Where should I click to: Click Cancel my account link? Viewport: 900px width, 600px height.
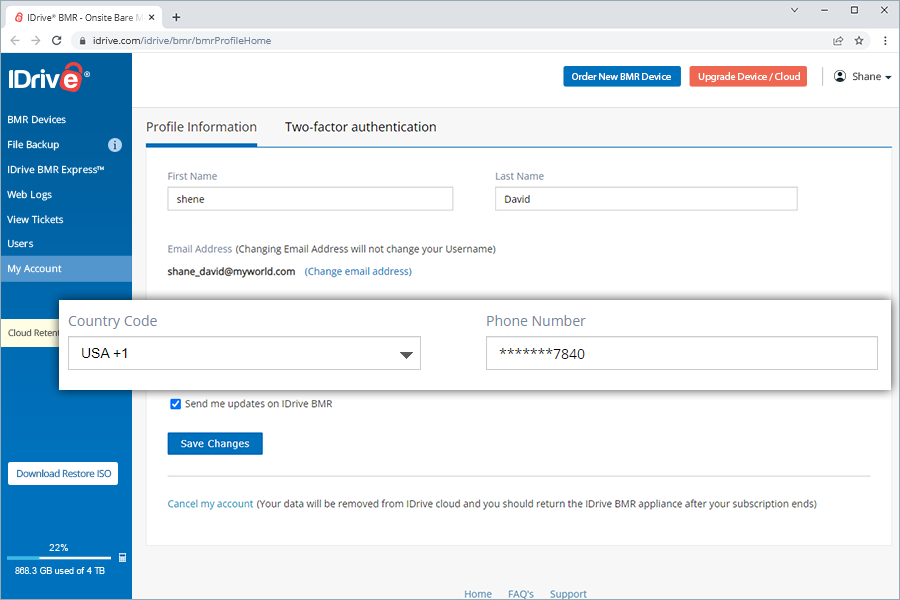click(210, 504)
